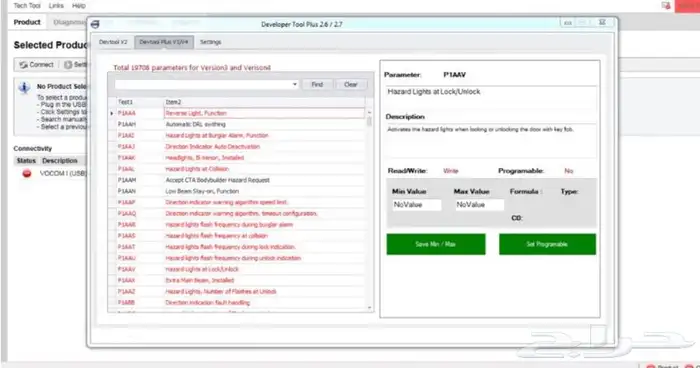Click the red Write value label
Image resolution: width=700 pixels, height=368 pixels.
point(450,171)
